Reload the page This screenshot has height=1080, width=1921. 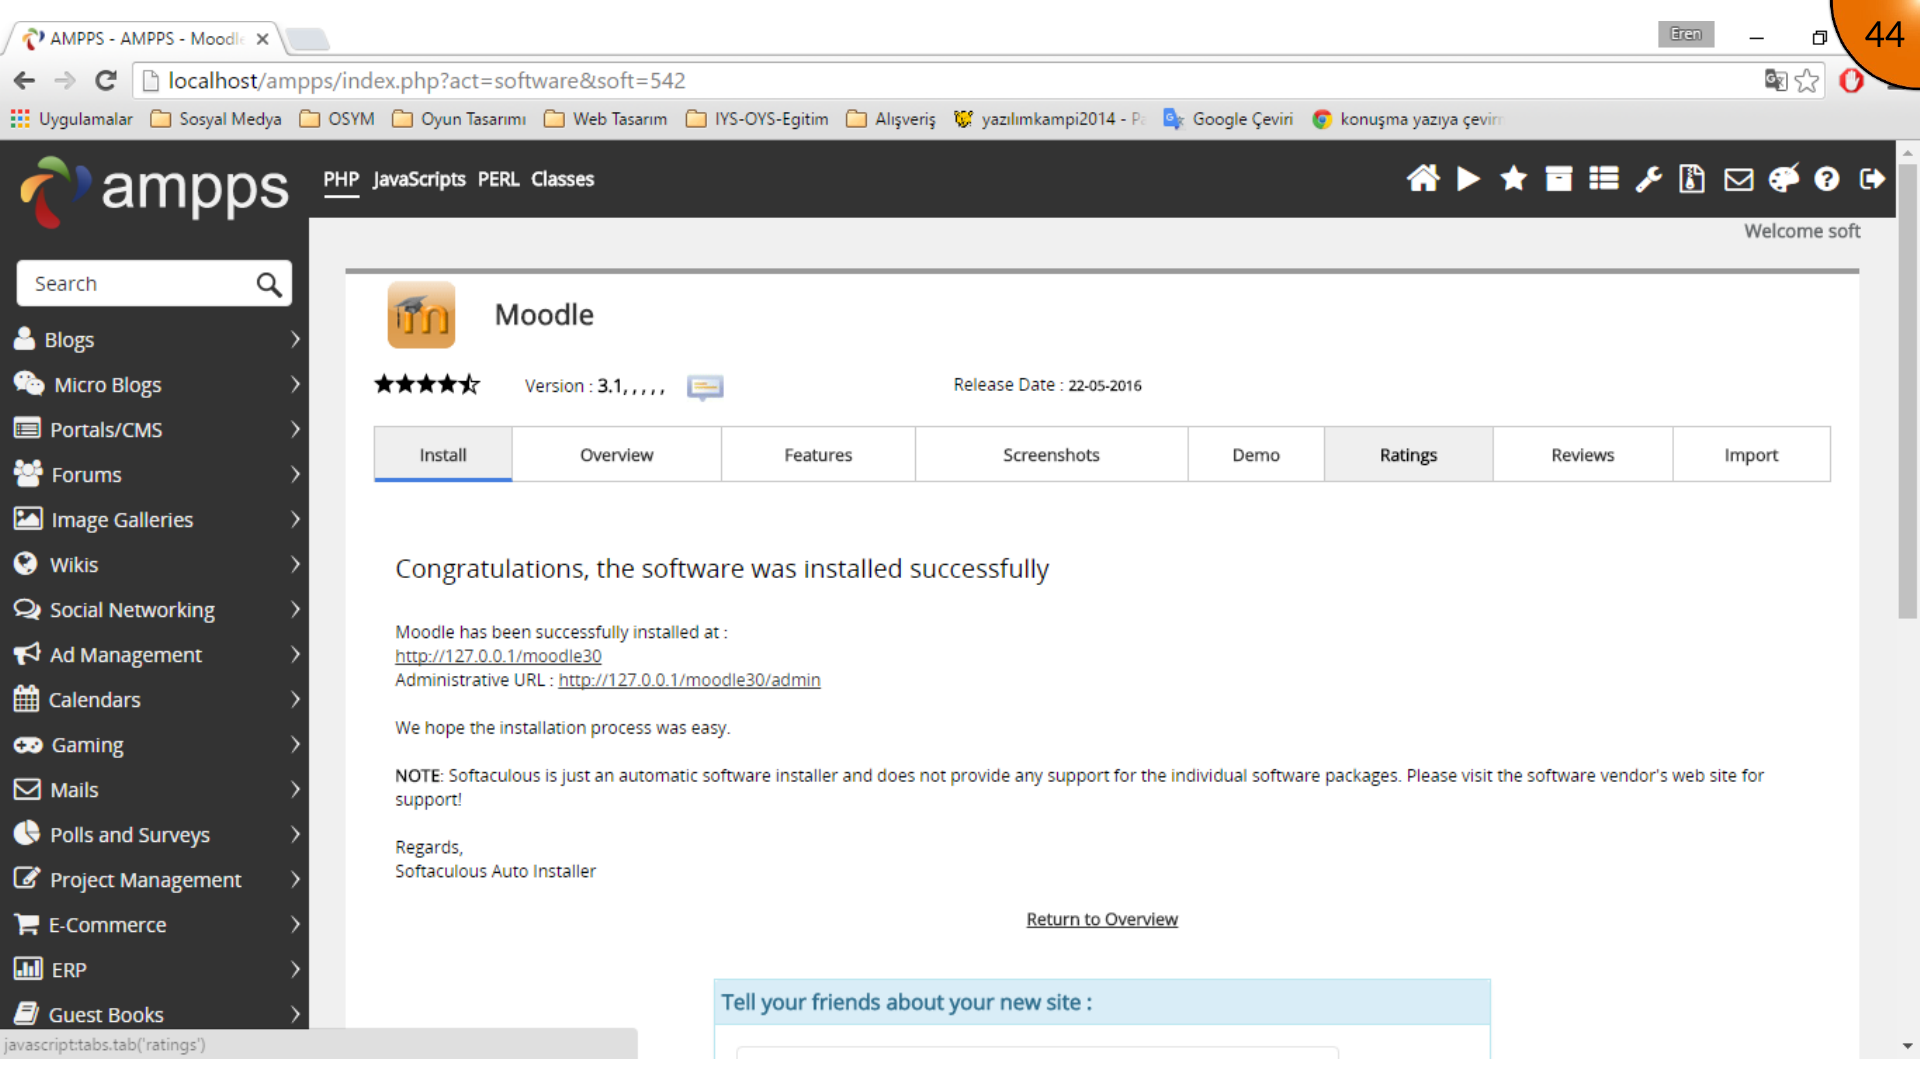106,80
